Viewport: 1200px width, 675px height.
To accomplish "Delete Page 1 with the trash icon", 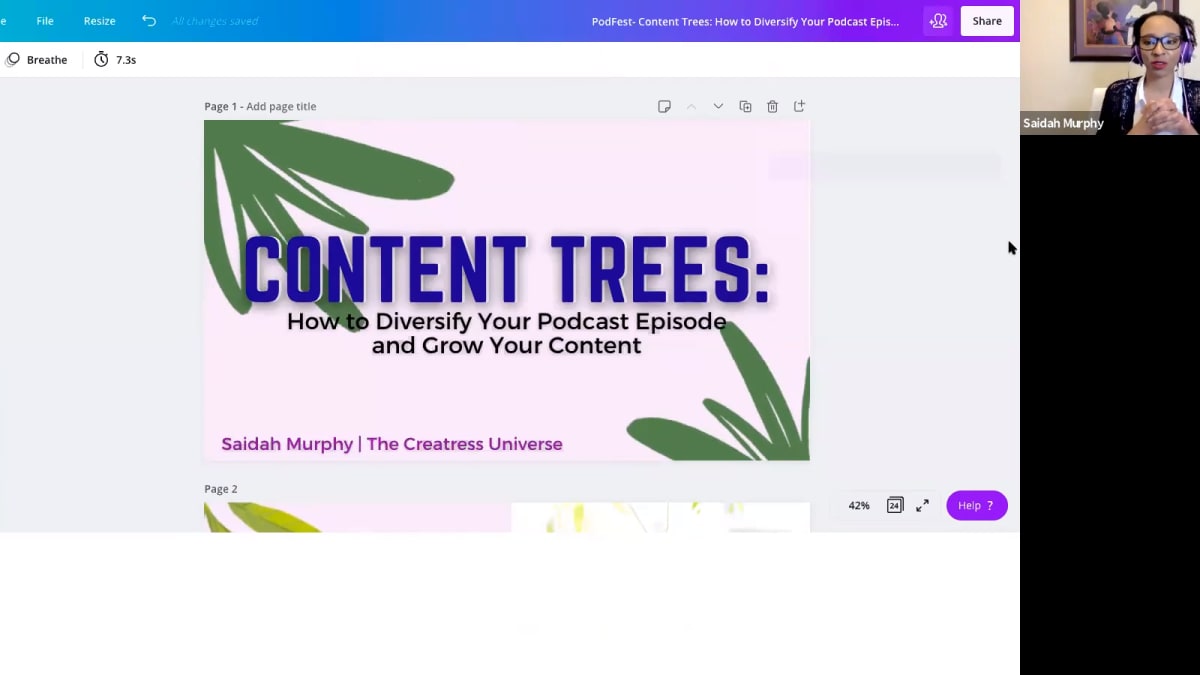I will pos(772,106).
